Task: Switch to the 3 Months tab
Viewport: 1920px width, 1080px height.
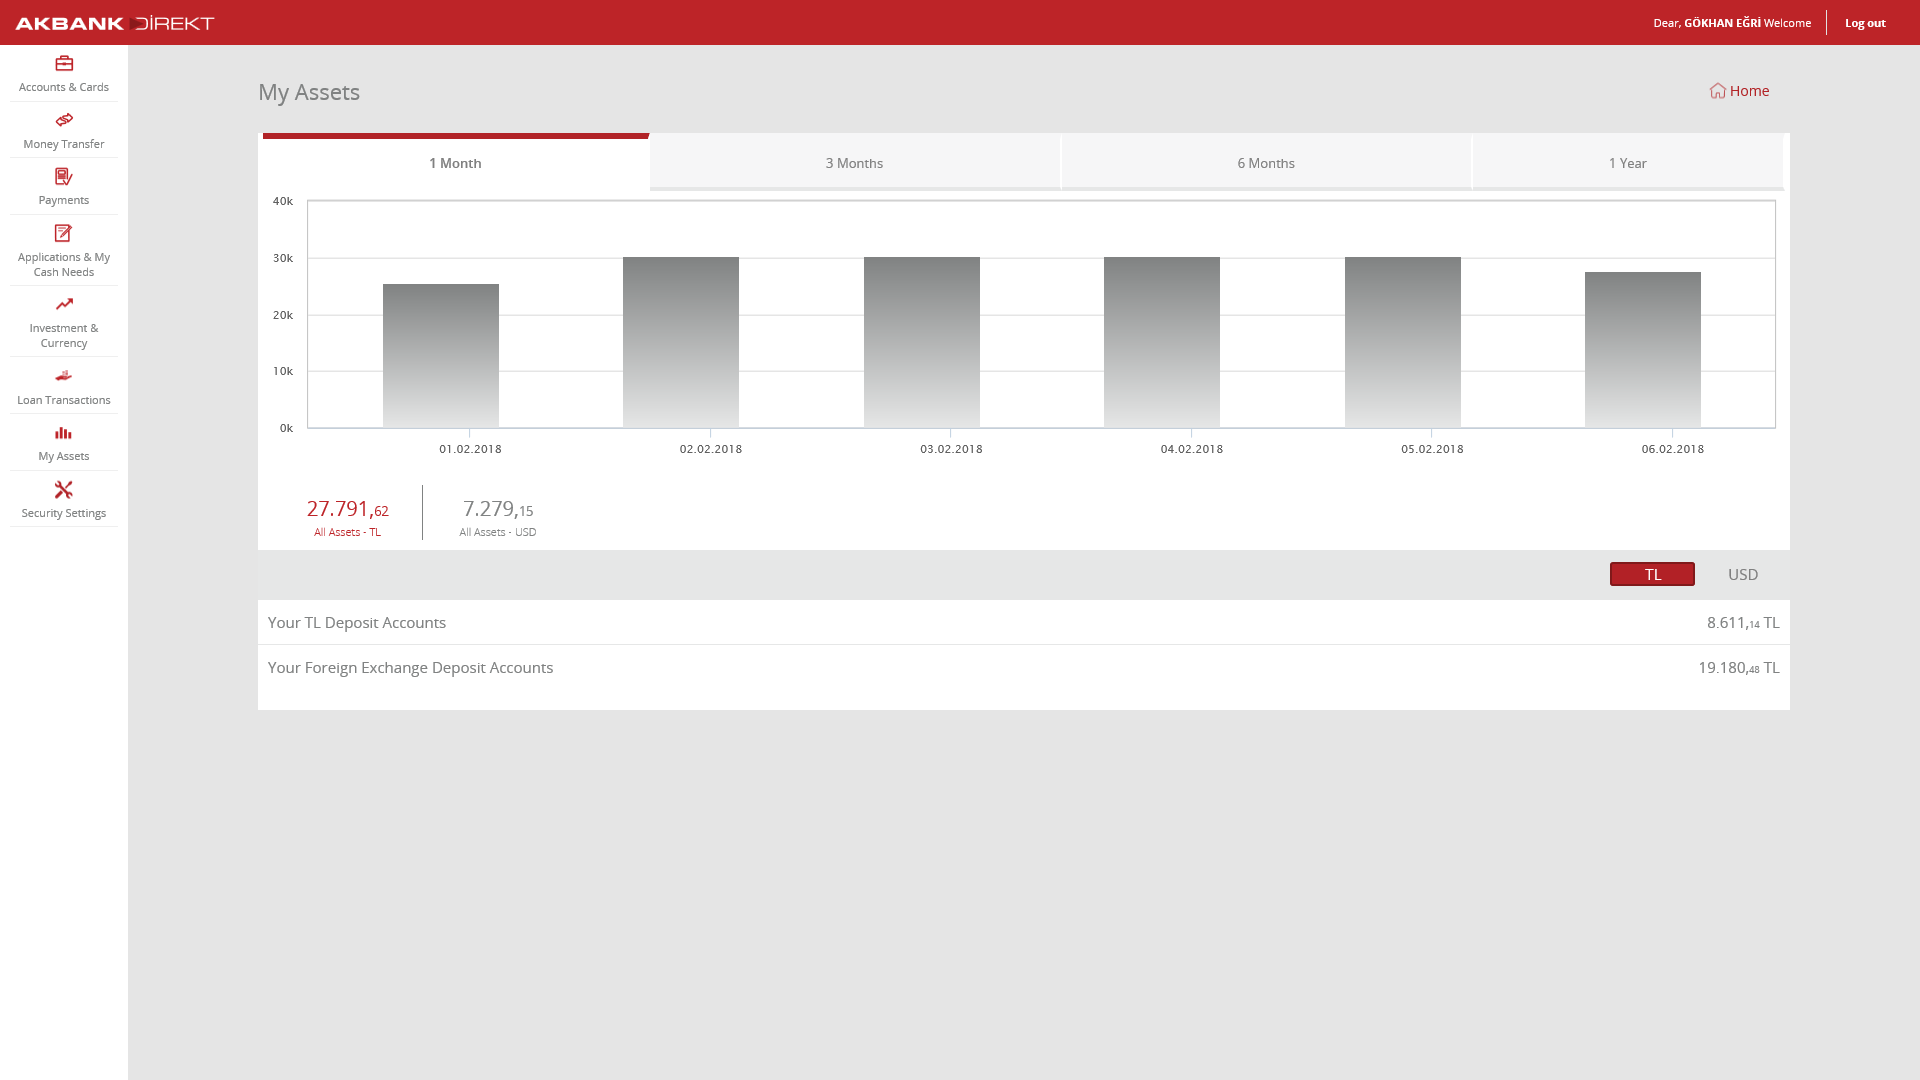Action: pos(854,163)
